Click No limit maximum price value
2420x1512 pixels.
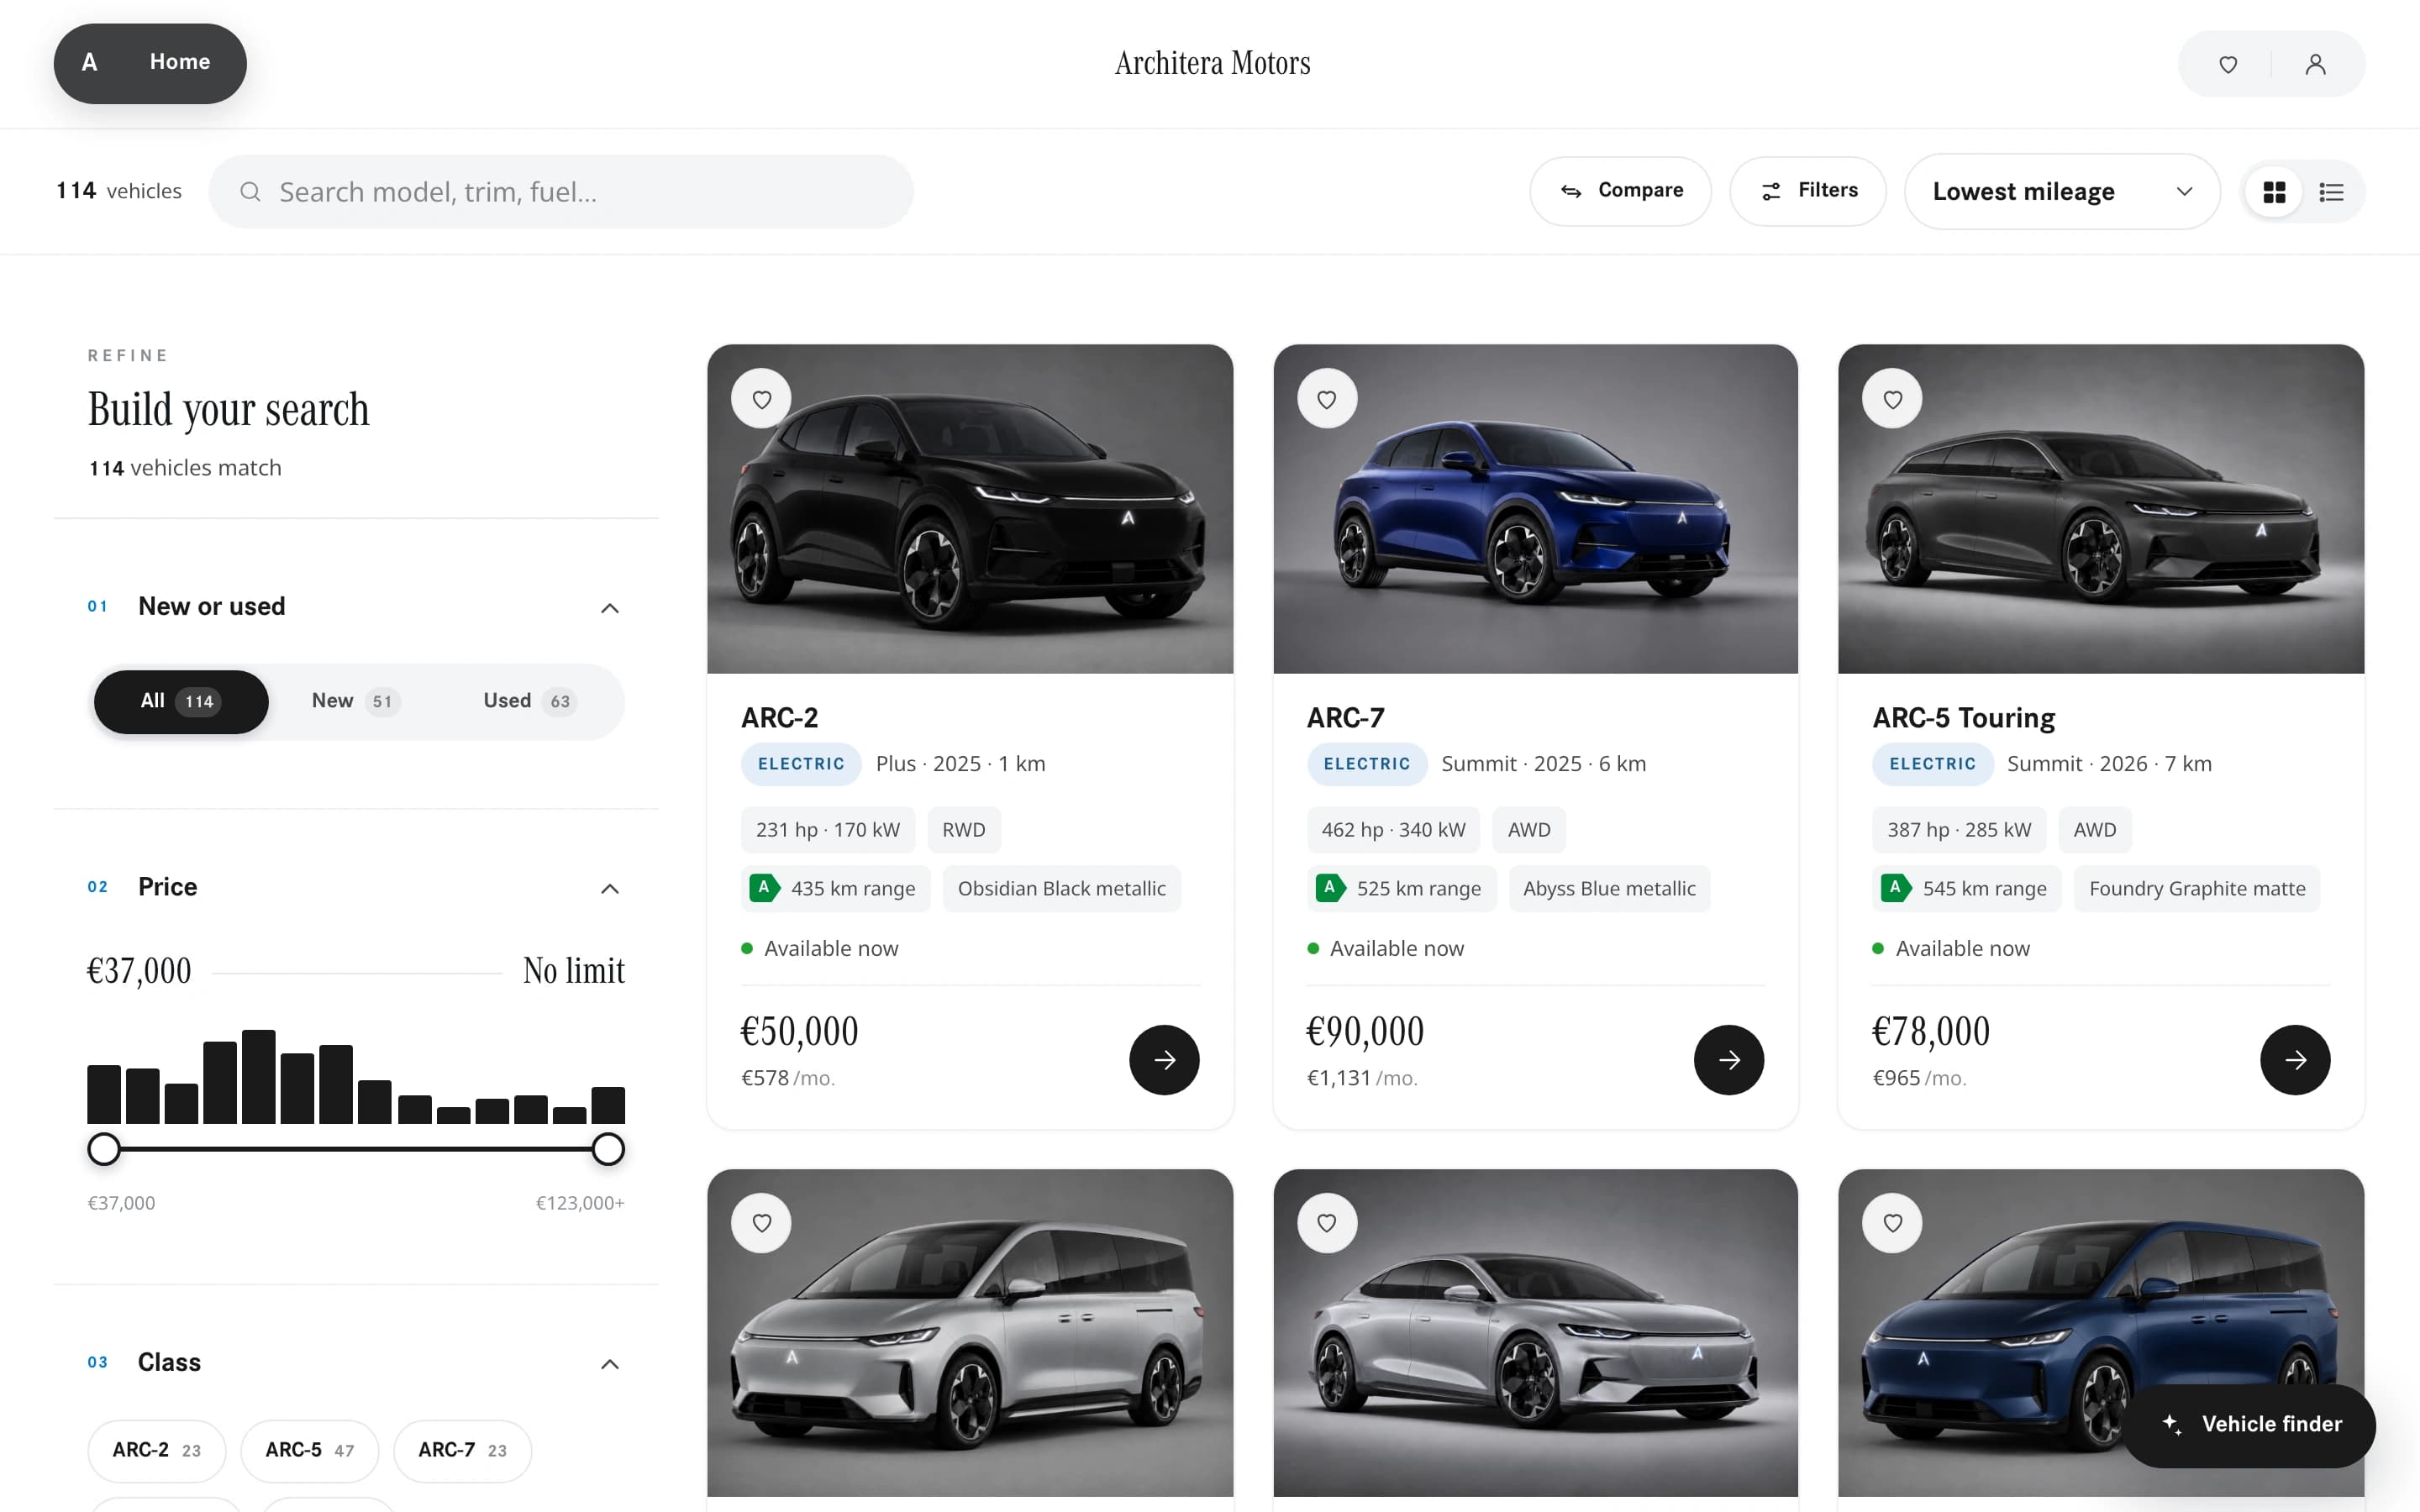click(574, 971)
